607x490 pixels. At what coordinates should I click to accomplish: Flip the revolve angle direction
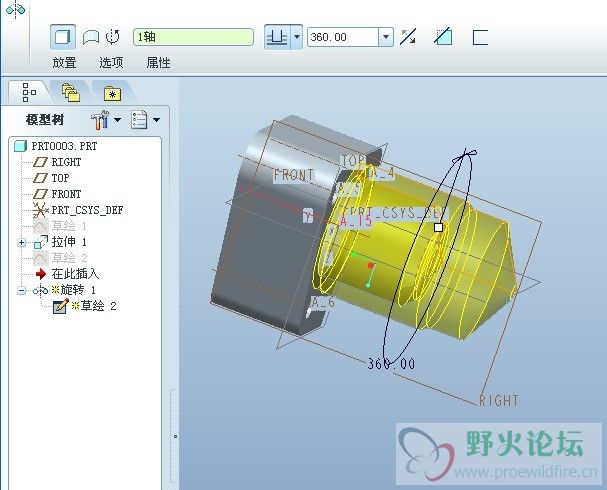(x=408, y=37)
